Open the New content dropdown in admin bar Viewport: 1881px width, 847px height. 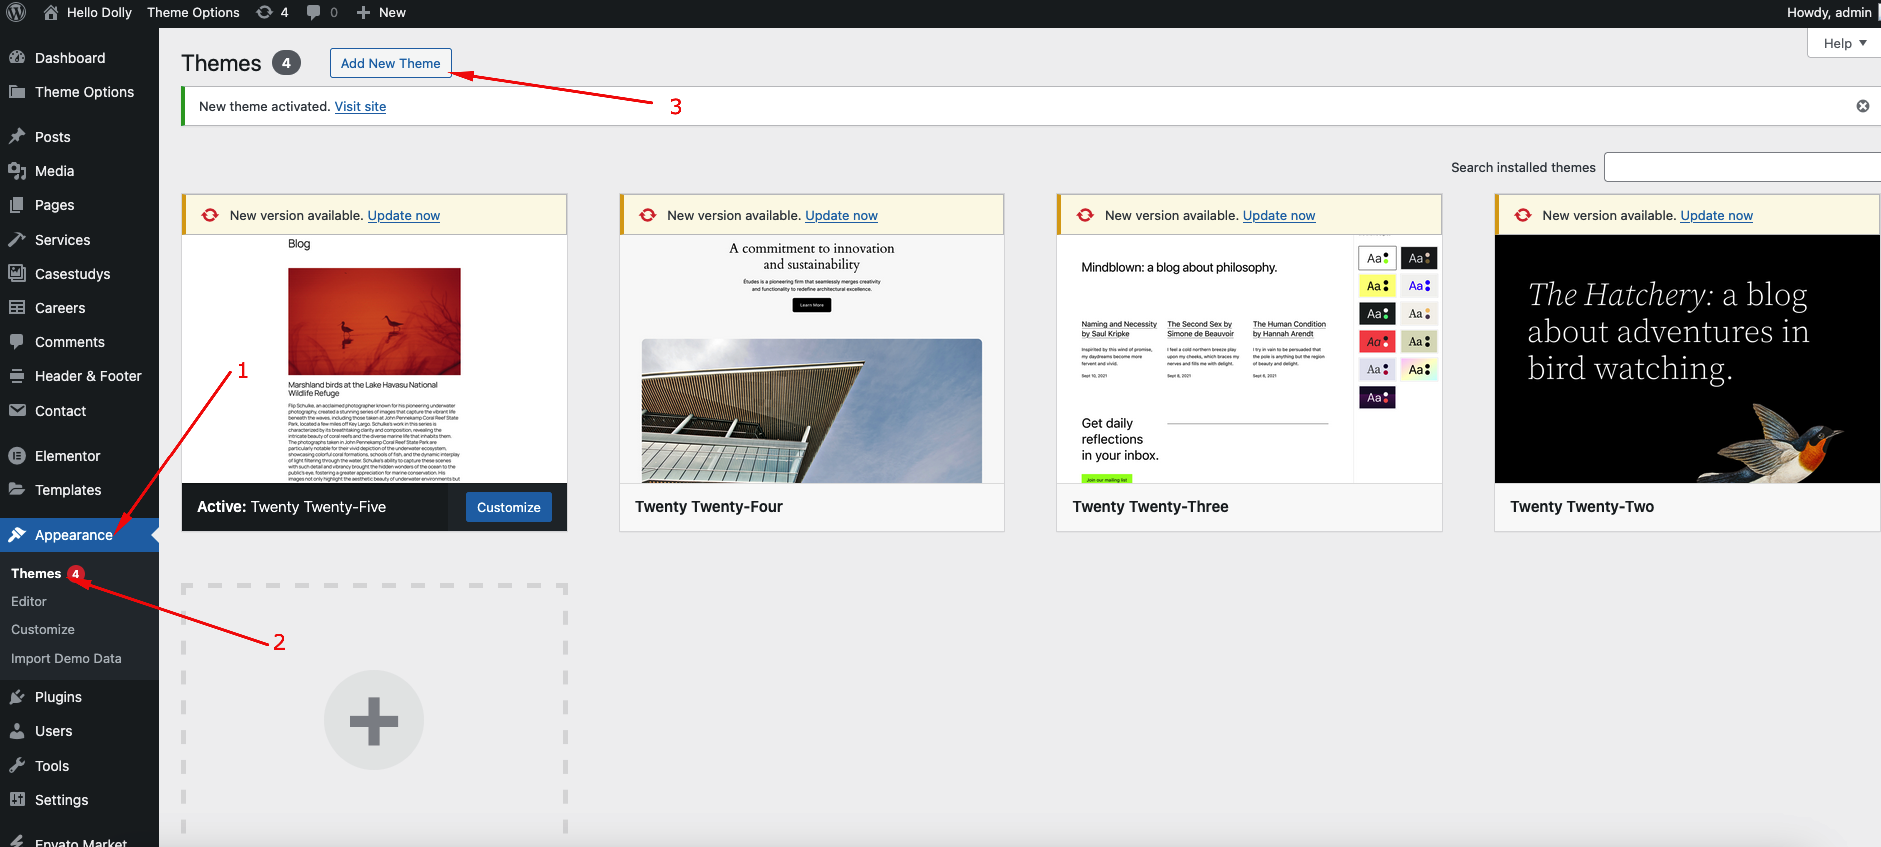coord(381,13)
